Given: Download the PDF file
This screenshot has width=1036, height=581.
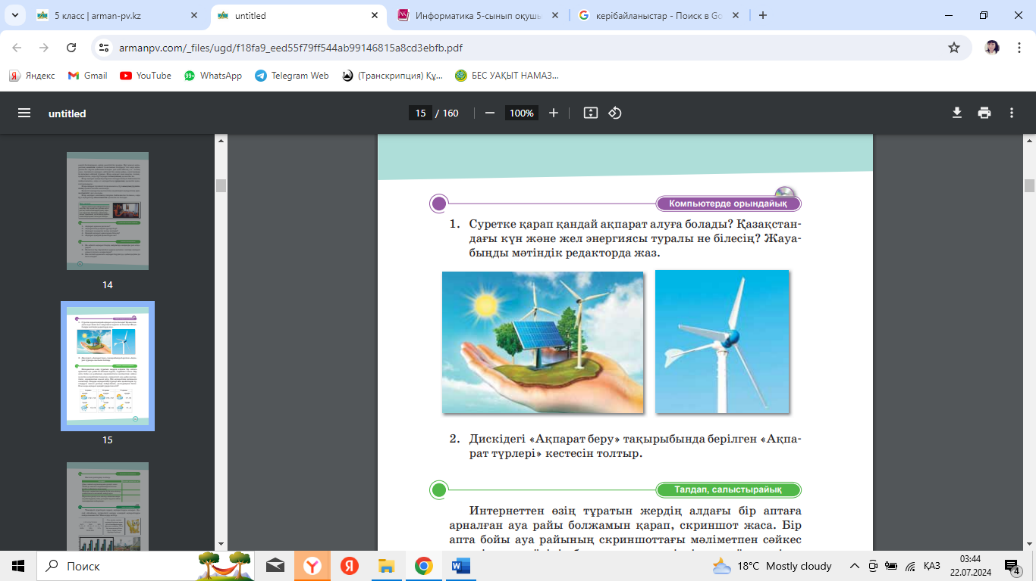Looking at the screenshot, I should coord(957,113).
